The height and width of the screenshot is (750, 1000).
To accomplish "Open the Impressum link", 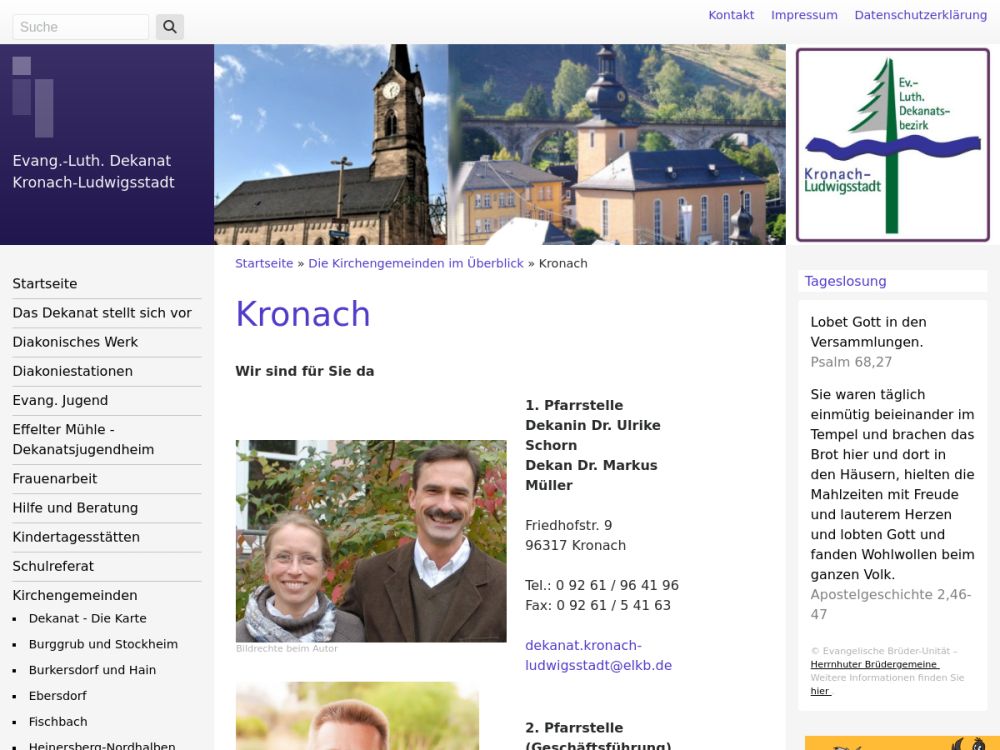I will [804, 15].
